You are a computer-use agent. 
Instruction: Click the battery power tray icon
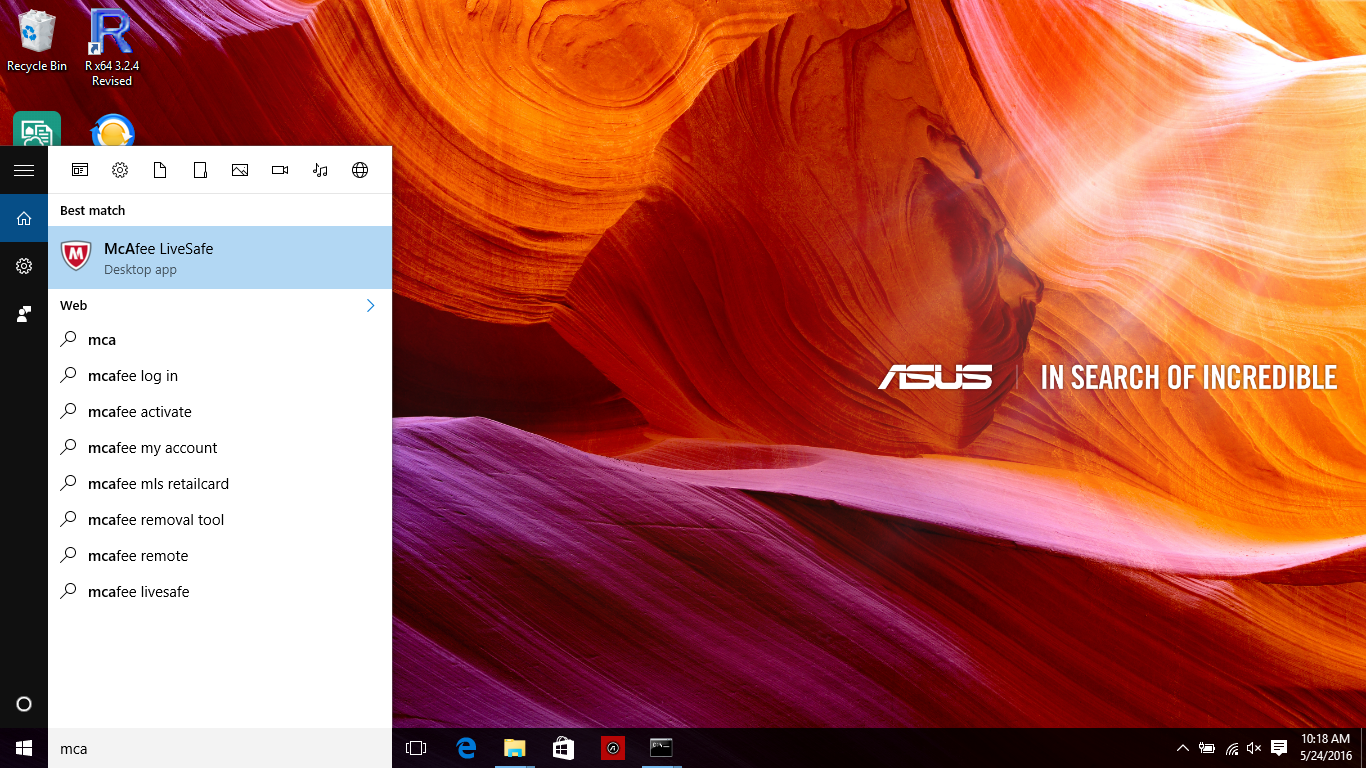pos(1207,748)
